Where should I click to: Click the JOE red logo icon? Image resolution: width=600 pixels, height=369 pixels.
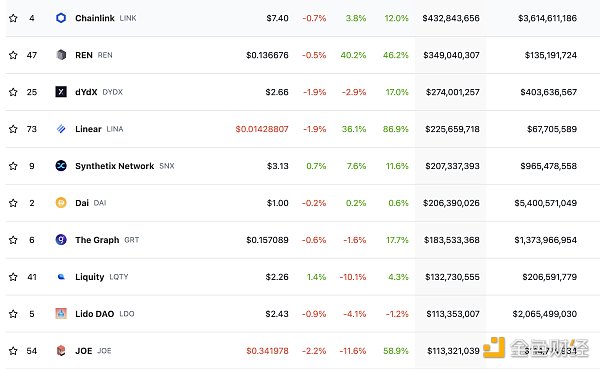point(61,351)
